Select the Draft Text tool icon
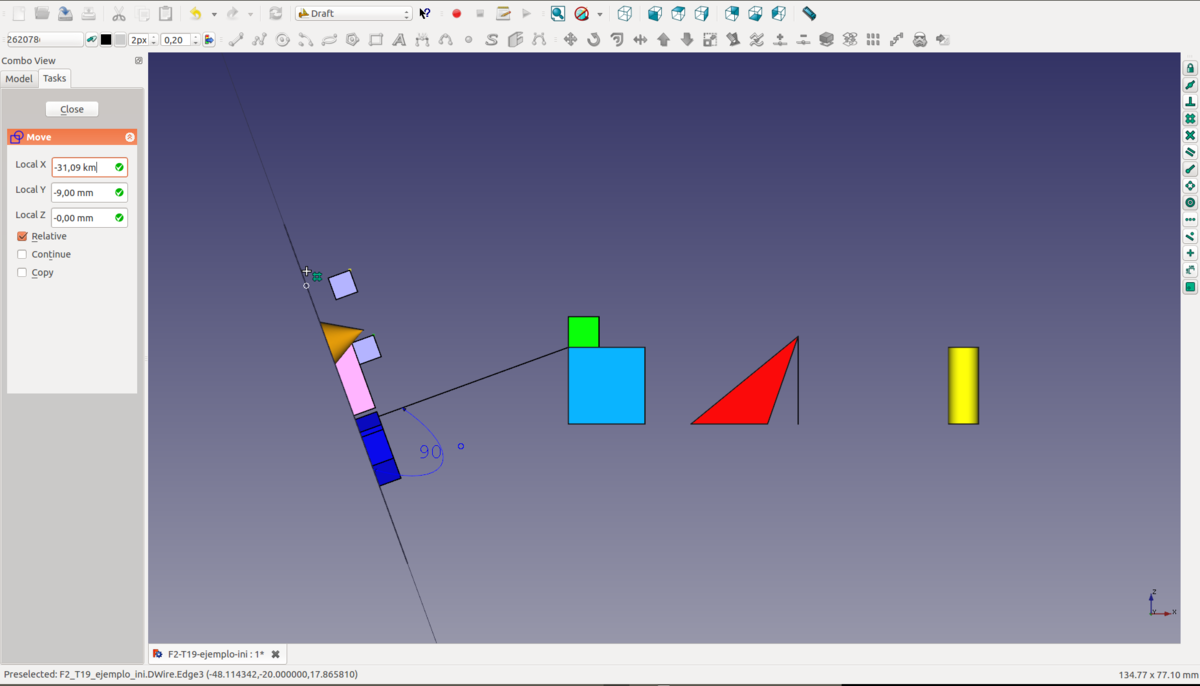 399,40
